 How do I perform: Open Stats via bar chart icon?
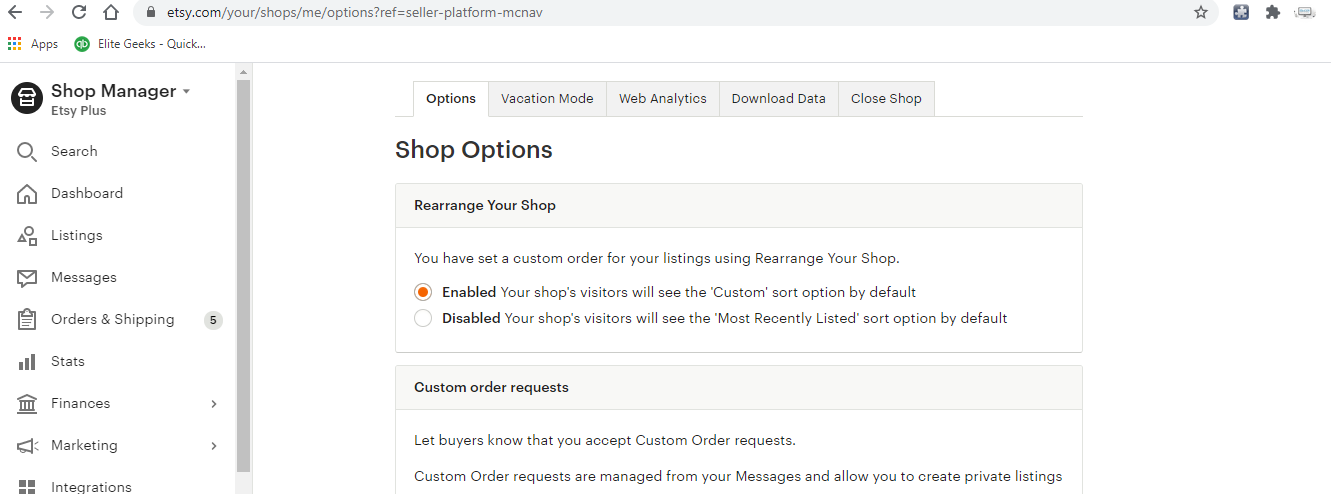point(27,362)
